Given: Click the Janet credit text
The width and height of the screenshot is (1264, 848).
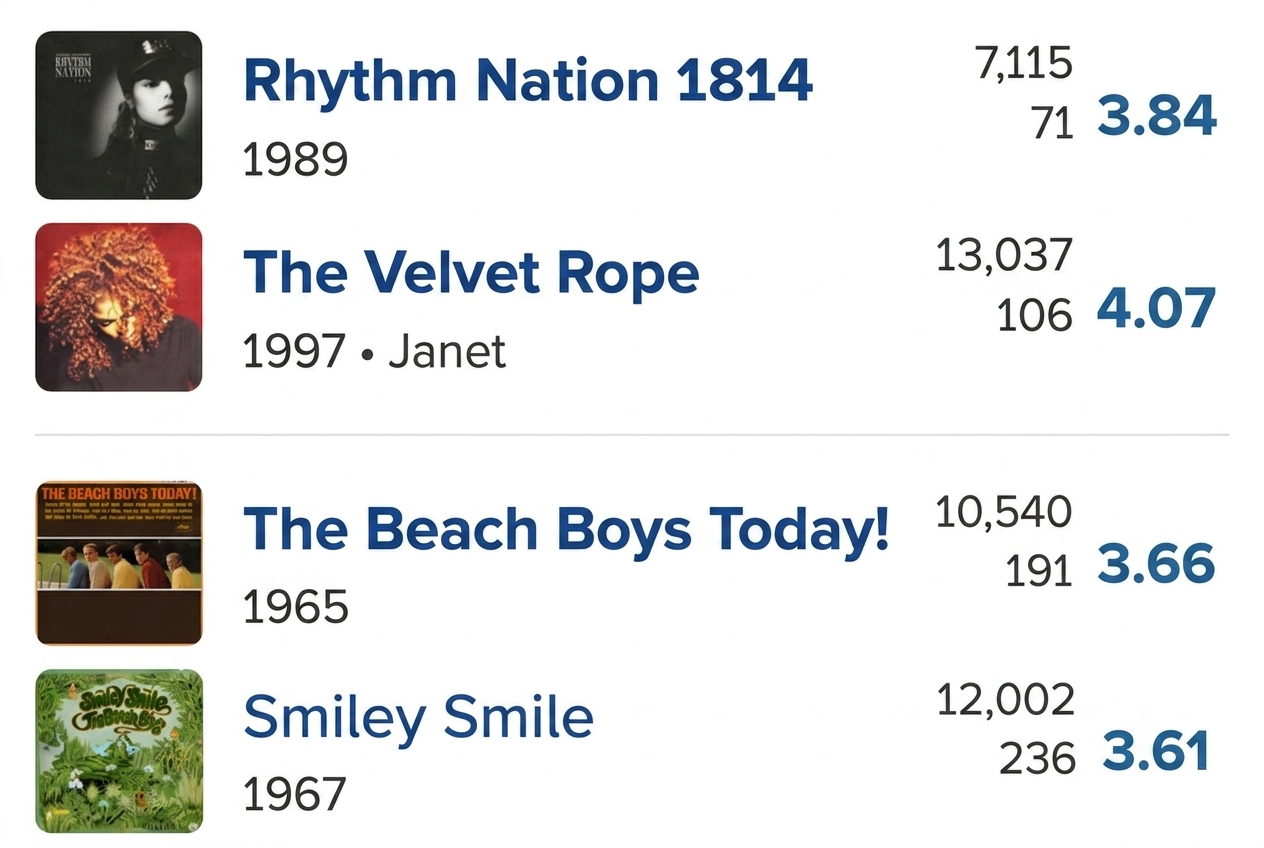Looking at the screenshot, I should tap(447, 351).
